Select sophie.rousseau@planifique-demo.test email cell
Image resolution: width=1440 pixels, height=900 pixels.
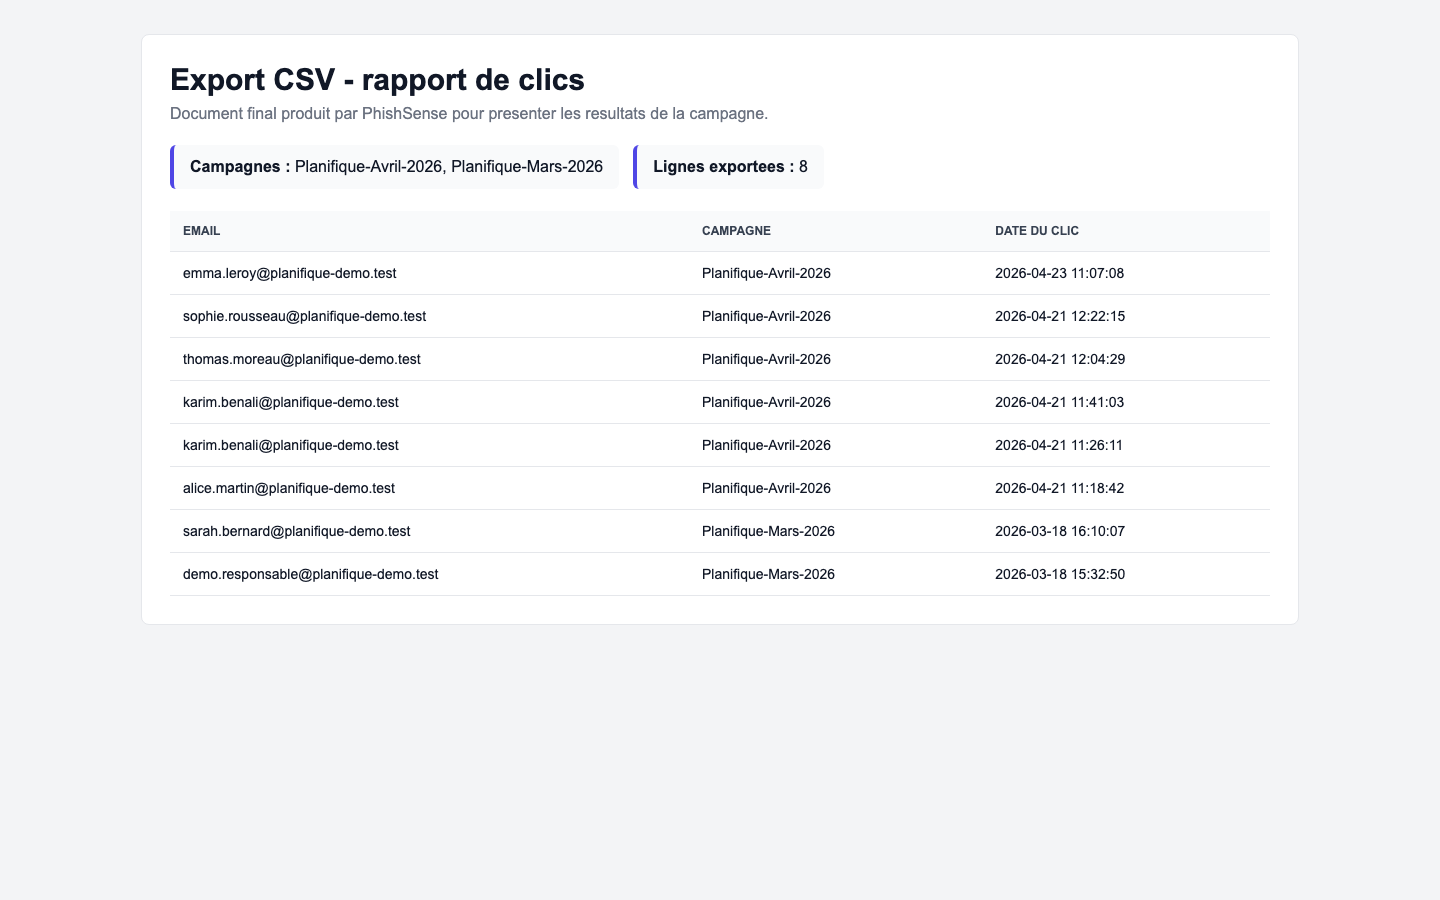(304, 316)
